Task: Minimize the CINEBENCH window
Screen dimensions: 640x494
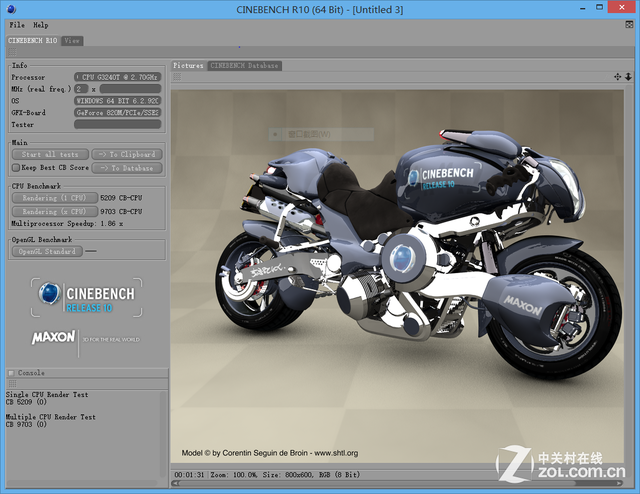Action: (582, 8)
